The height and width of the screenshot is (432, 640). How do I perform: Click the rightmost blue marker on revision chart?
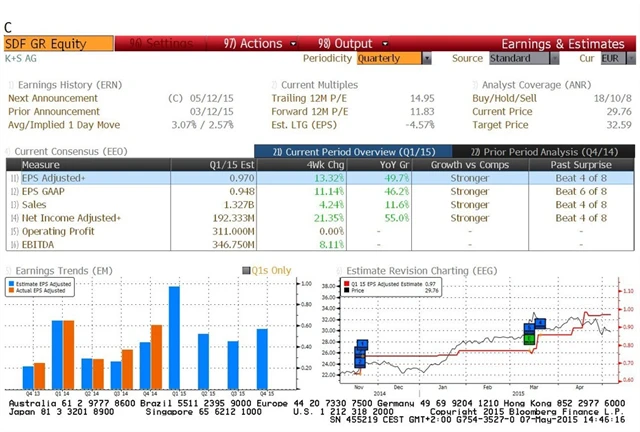point(540,323)
